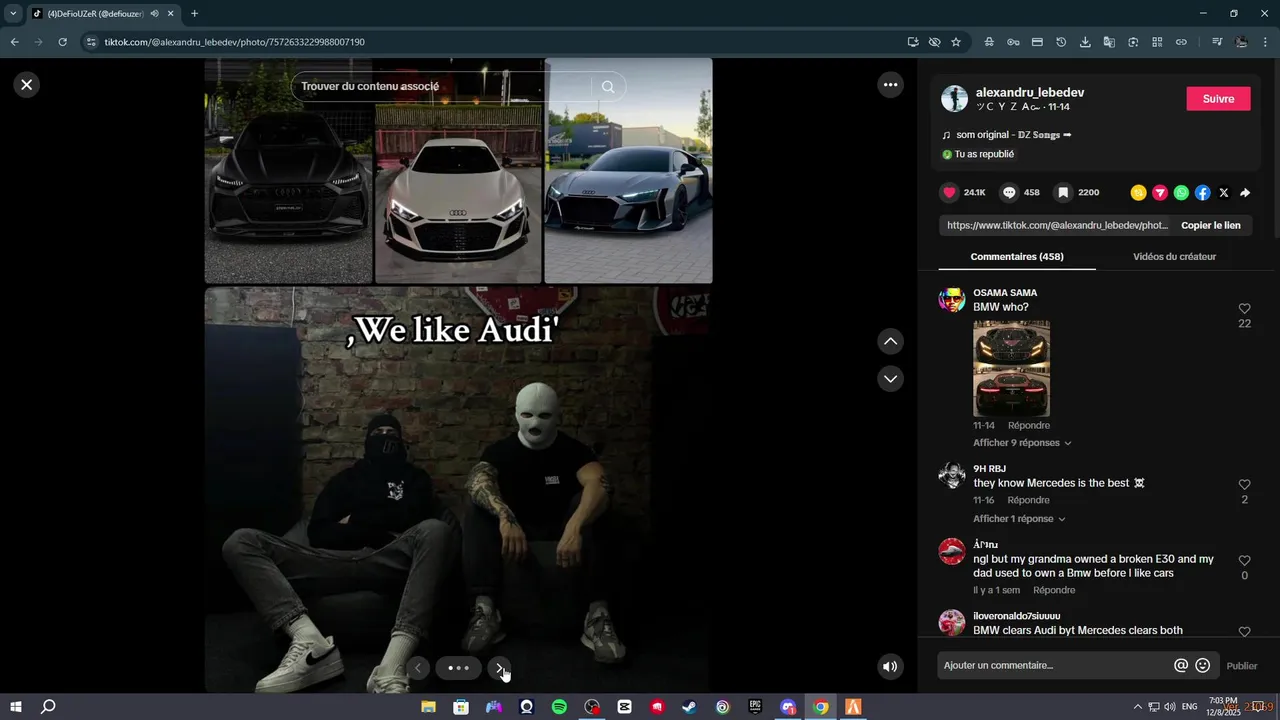This screenshot has height=720, width=1280.
Task: Open a new Chrome tab
Action: [x=194, y=14]
